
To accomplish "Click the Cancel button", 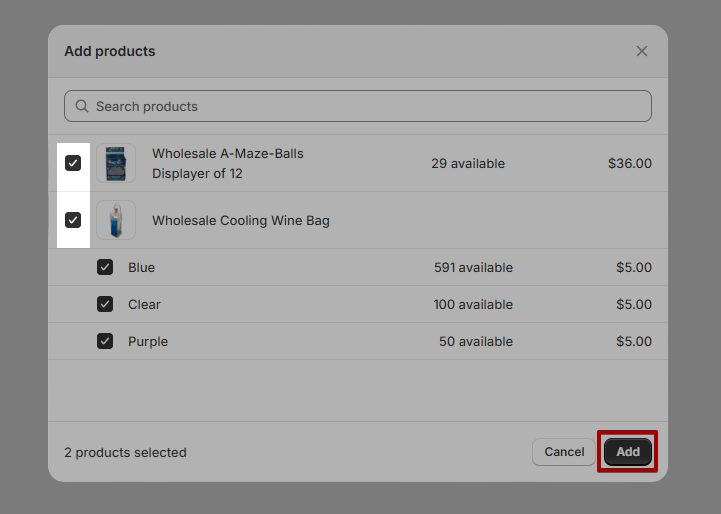I will tap(564, 452).
